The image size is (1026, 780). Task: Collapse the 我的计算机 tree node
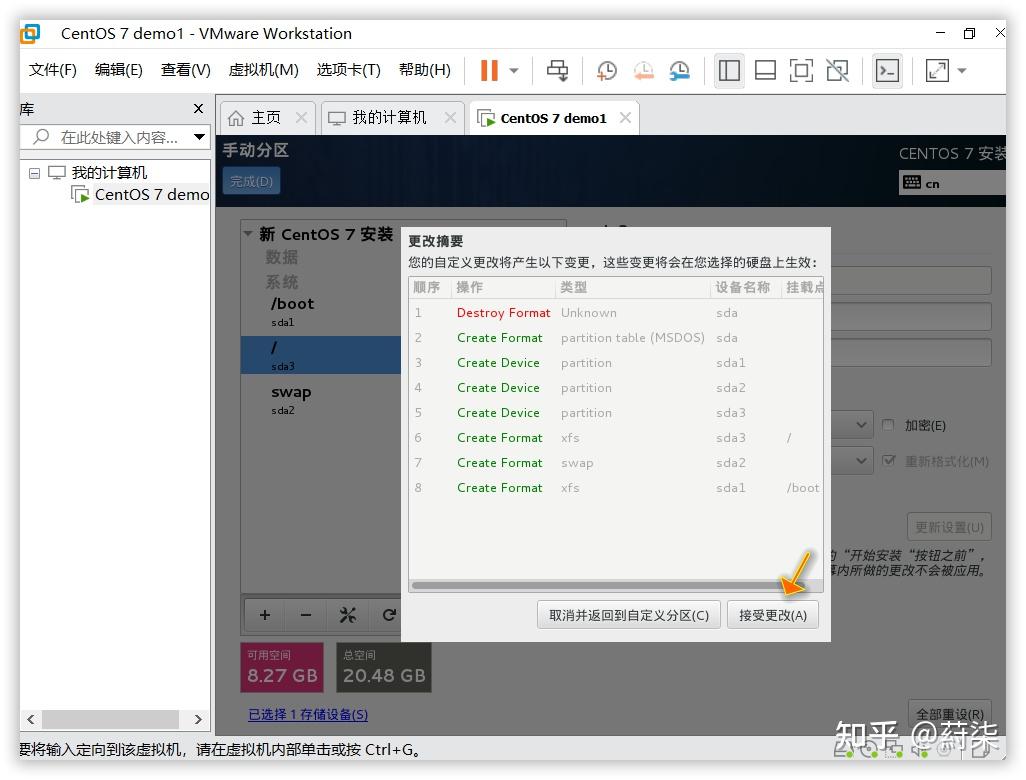point(35,173)
